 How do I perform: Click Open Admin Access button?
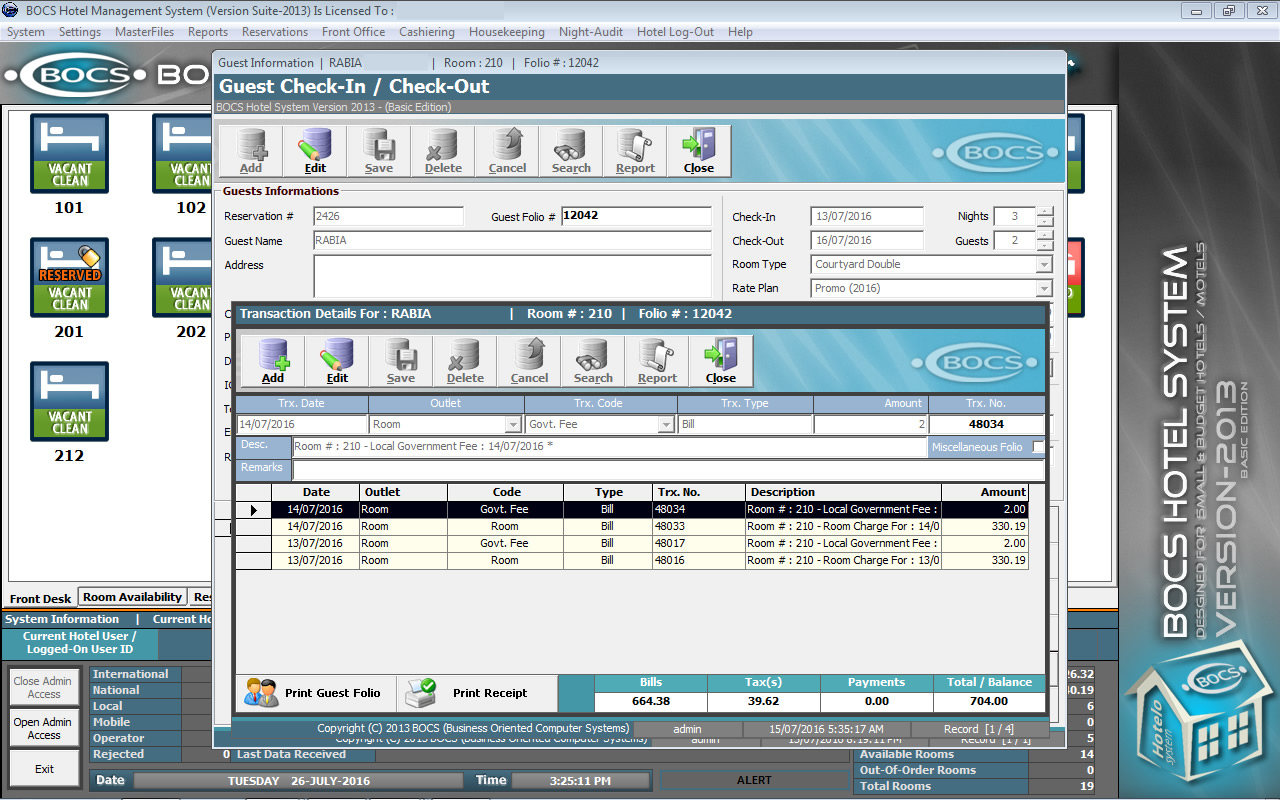click(x=43, y=728)
